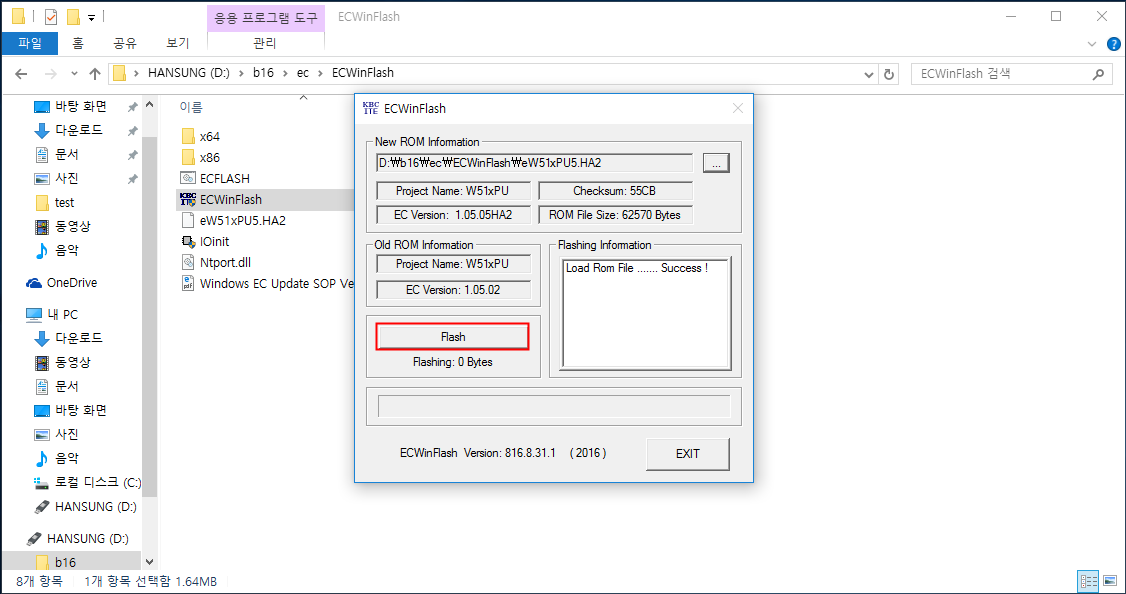Open ROM file browse button (...)
Screen dimensions: 1126x594
716,163
